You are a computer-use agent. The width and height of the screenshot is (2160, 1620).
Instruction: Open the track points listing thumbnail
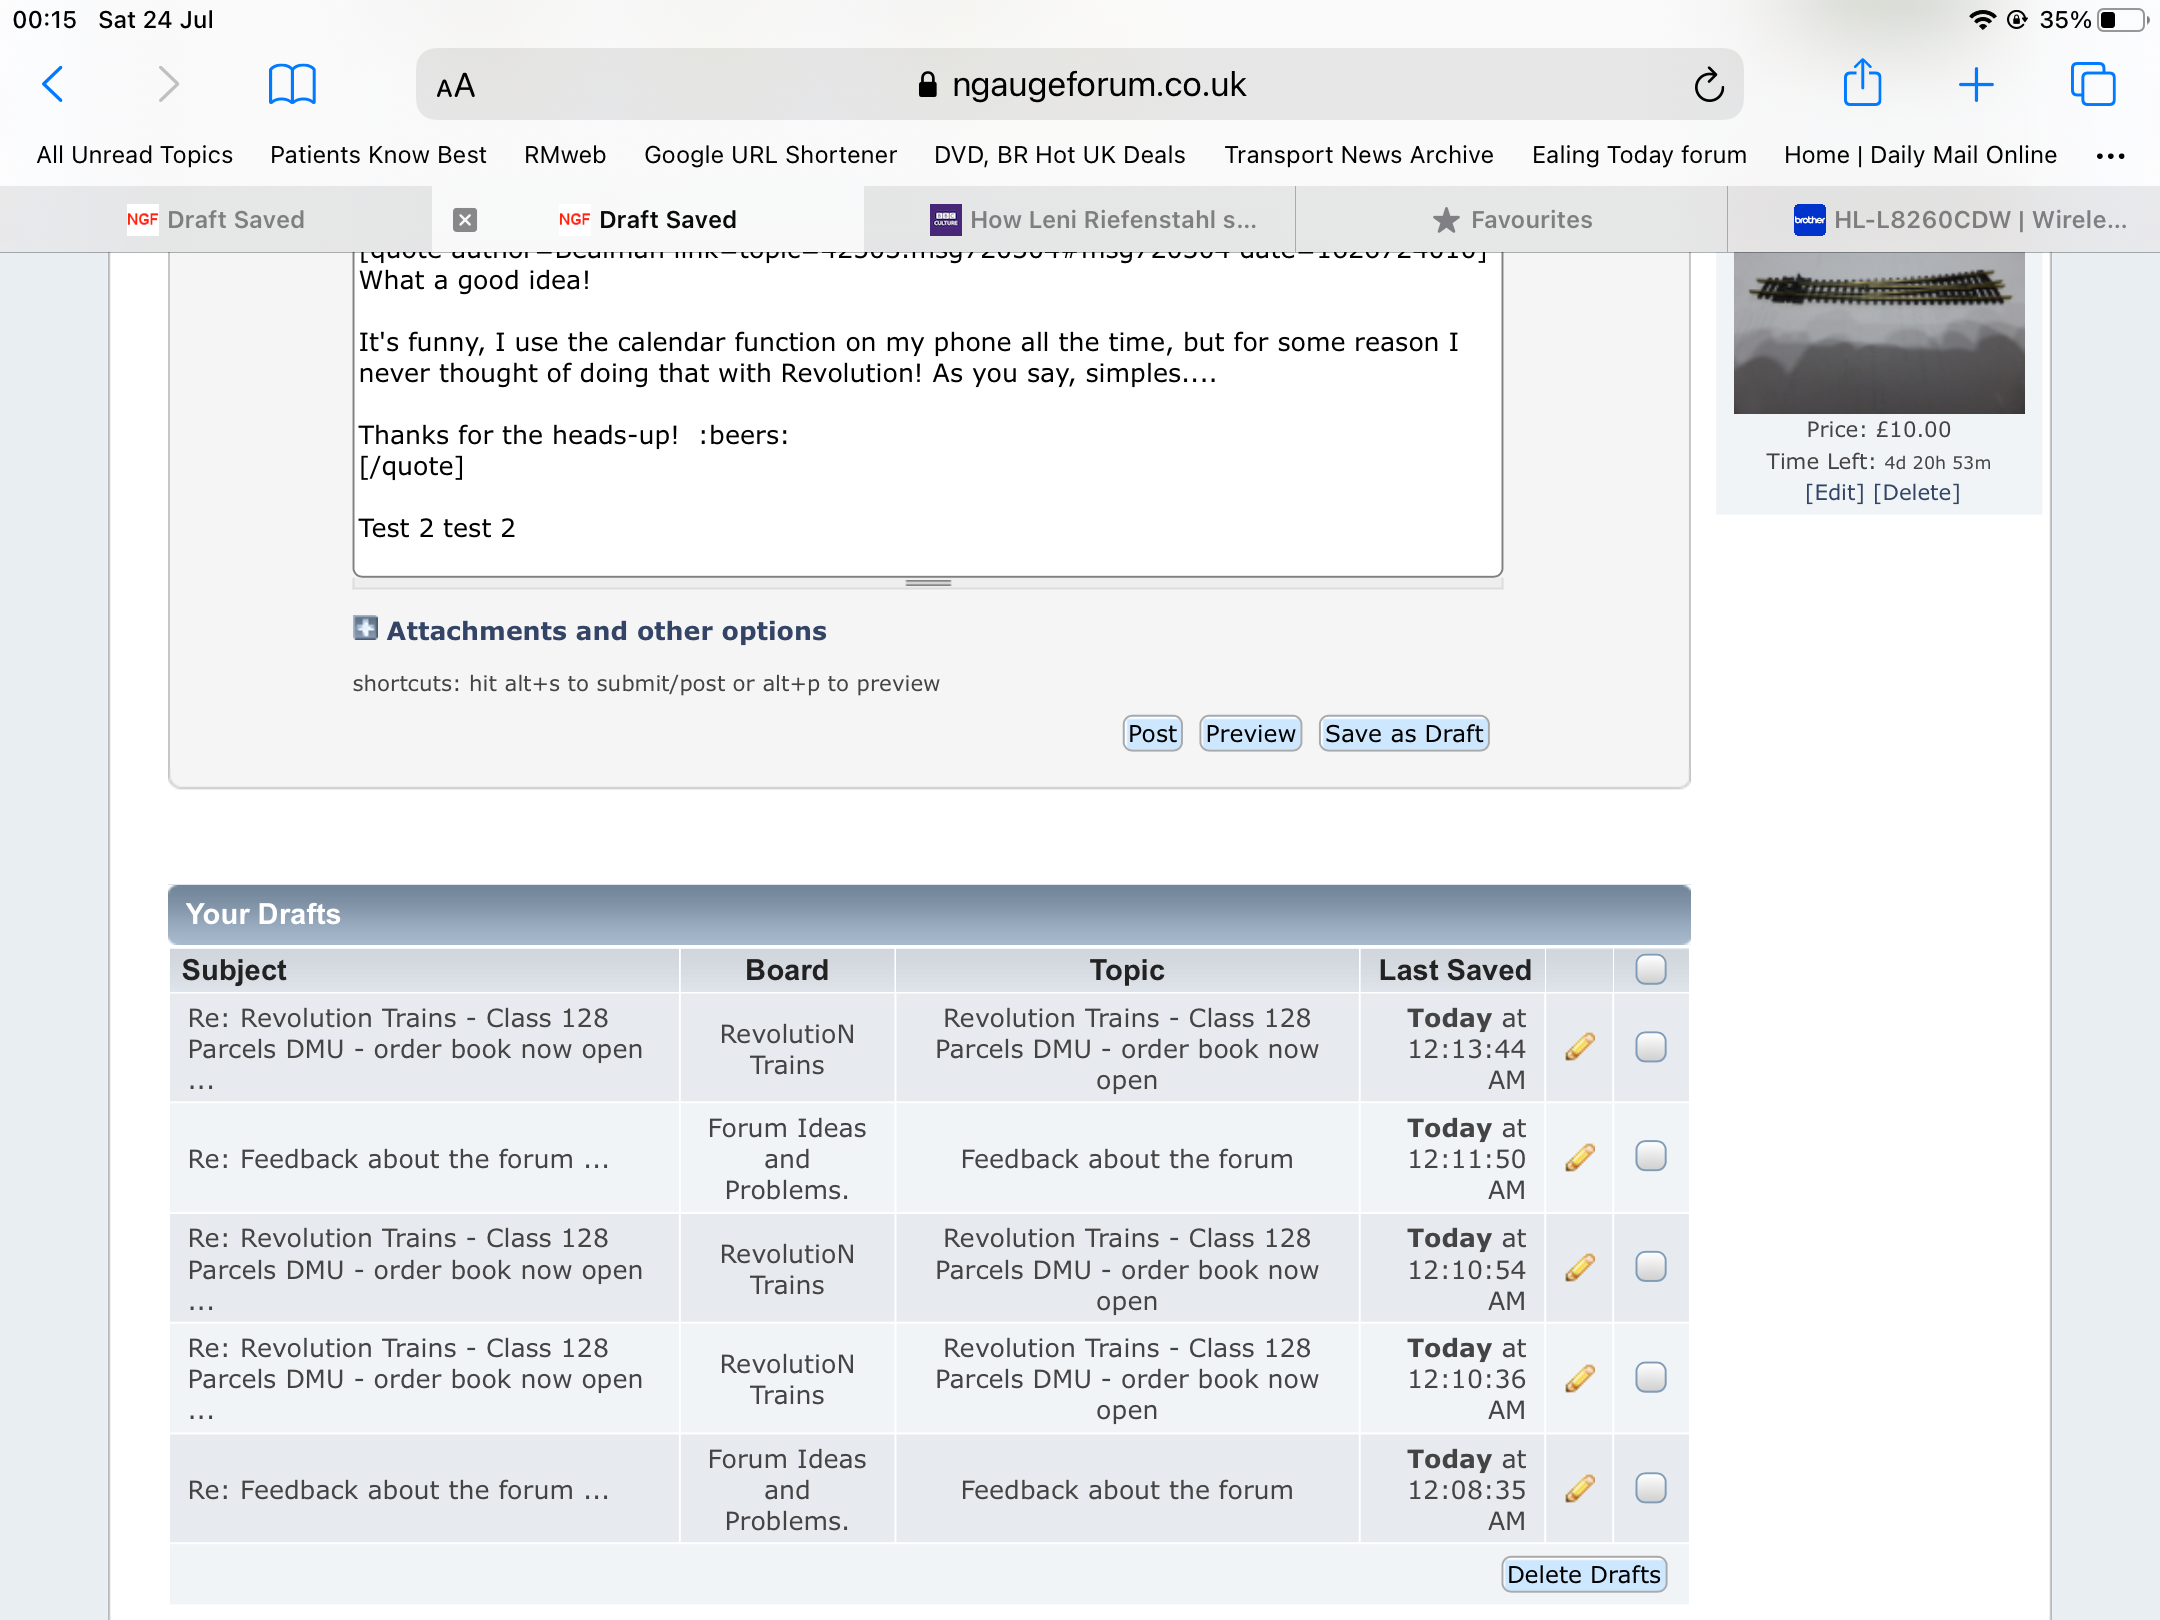point(1879,334)
